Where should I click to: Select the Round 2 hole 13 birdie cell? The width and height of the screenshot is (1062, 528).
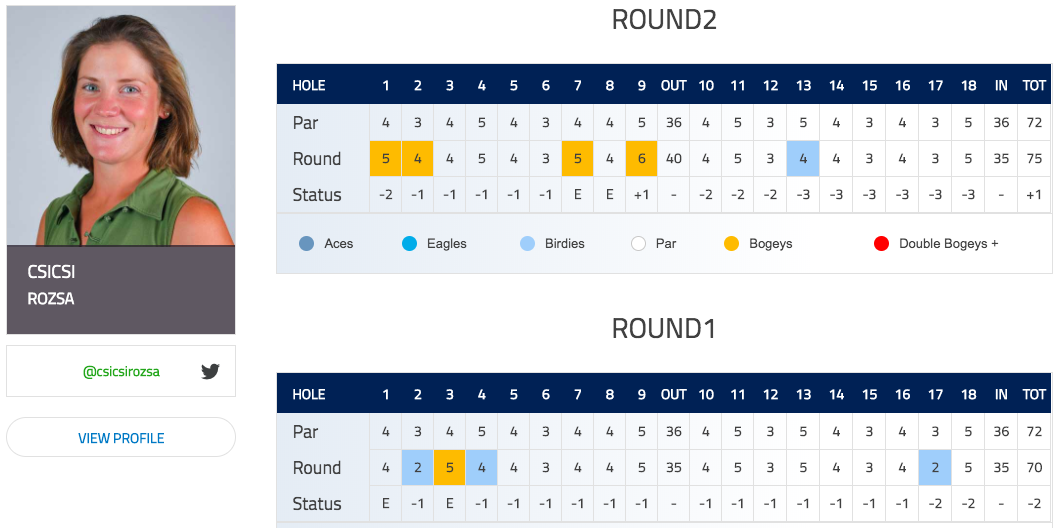[x=803, y=158]
